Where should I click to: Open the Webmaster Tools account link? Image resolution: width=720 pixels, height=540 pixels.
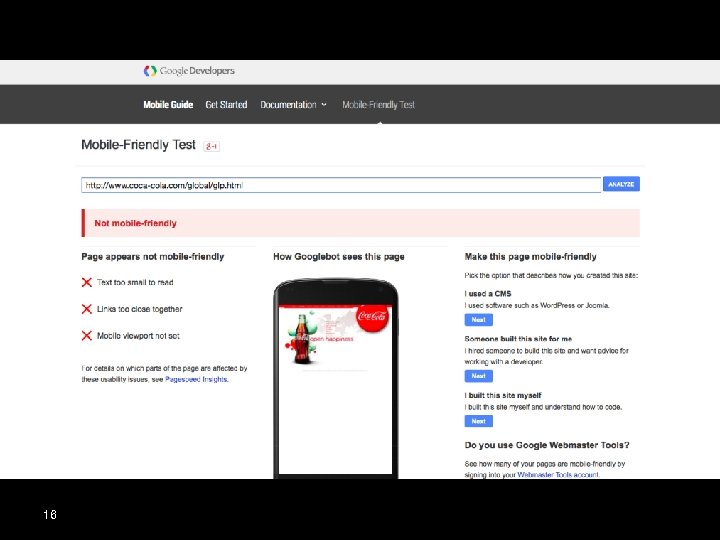pyautogui.click(x=558, y=475)
